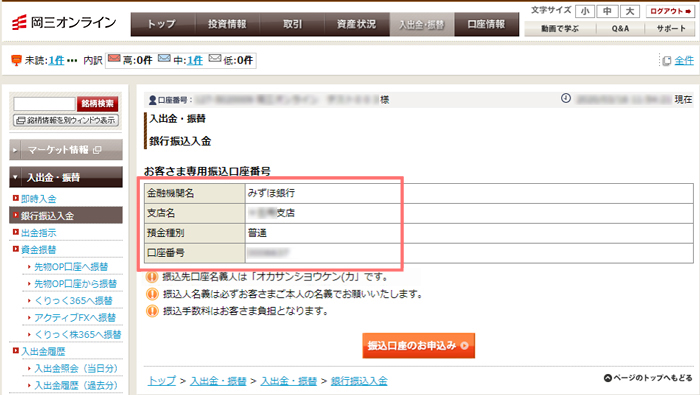This screenshot has width=700, height=395.
Task: Click the 普通 deposit type cell
Action: [x=469, y=233]
